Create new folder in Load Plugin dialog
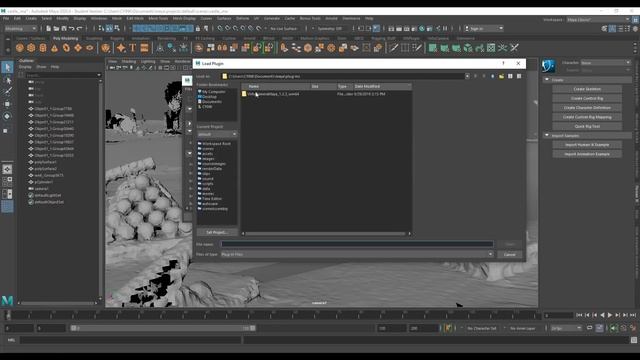The width and height of the screenshot is (640, 360). click(501, 76)
